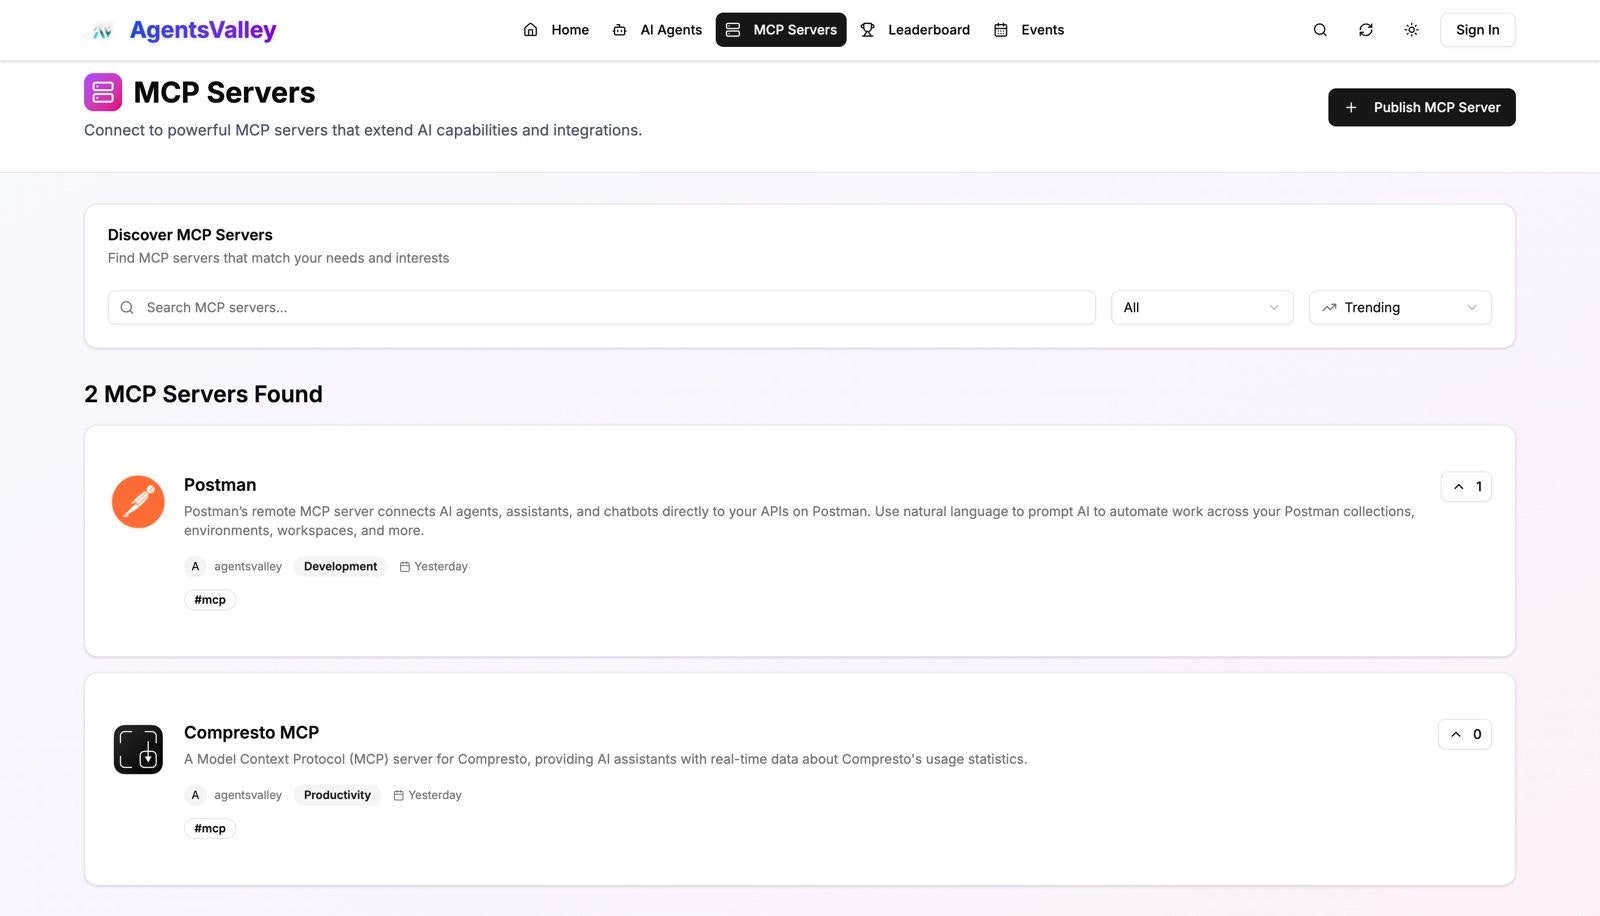Click the agentsvalley avatar on Compresto card

[195, 795]
